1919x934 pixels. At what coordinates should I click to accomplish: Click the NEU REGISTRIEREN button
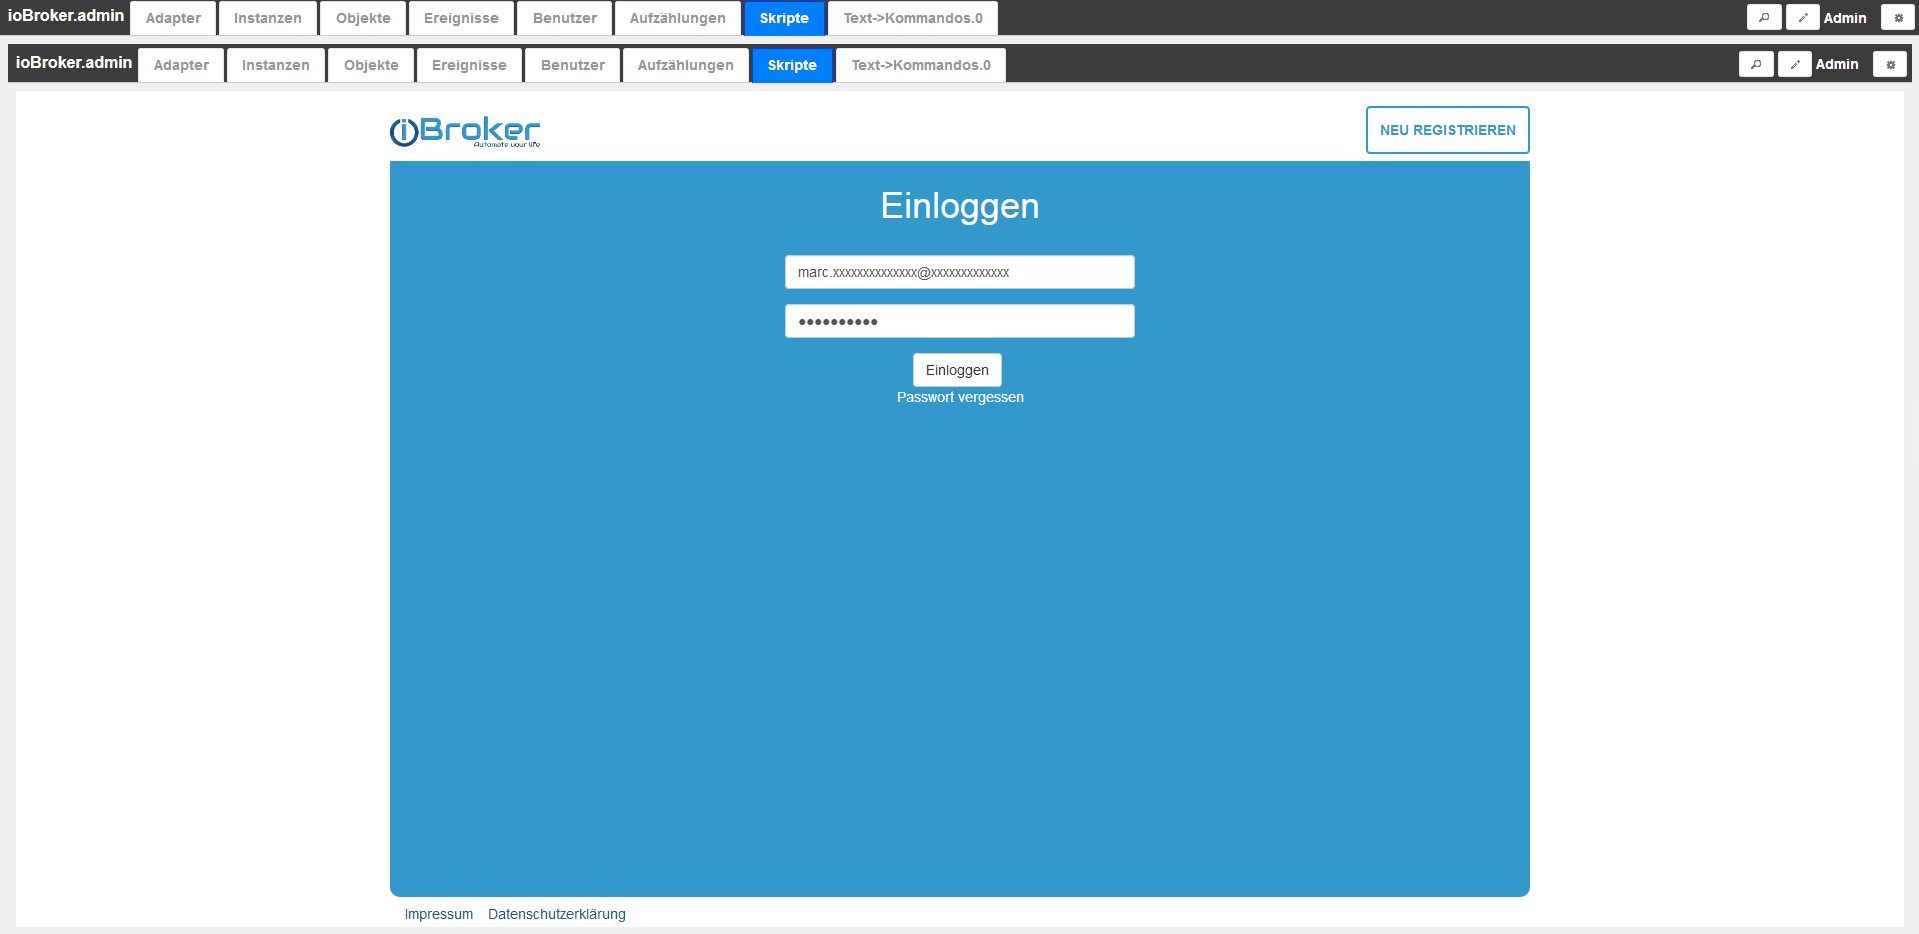1448,130
